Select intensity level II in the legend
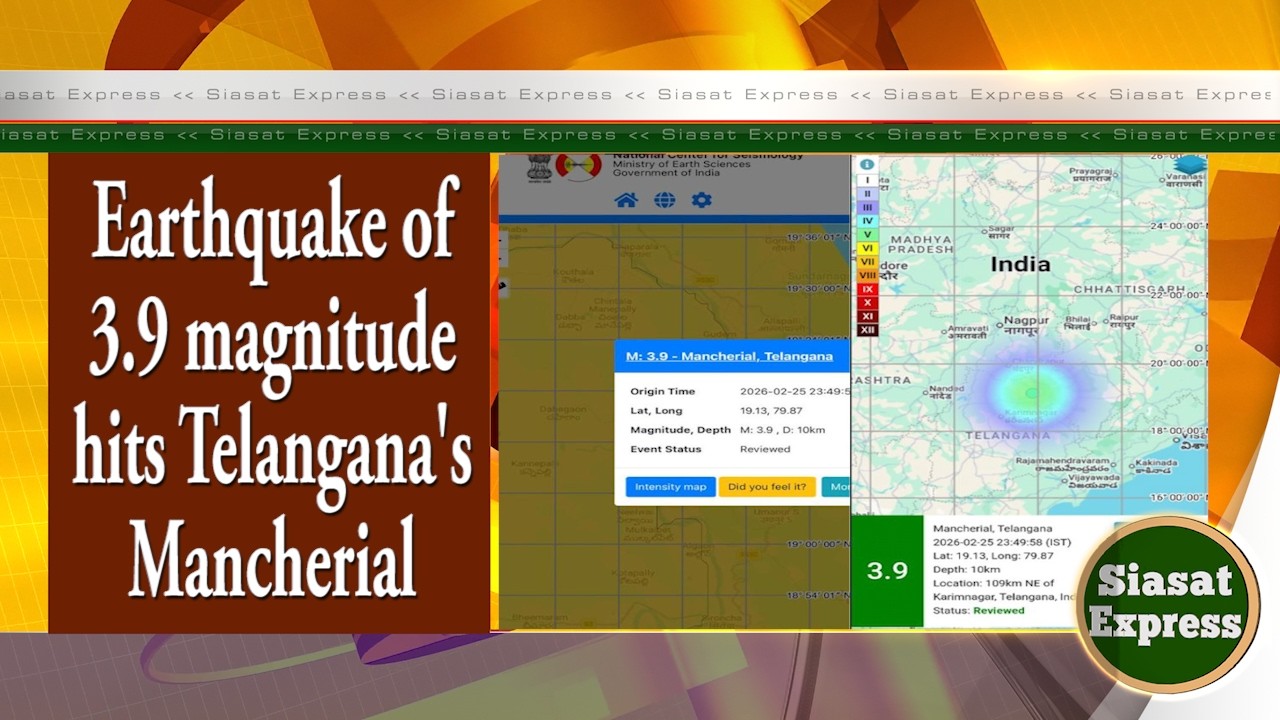1280x720 pixels. (x=867, y=194)
